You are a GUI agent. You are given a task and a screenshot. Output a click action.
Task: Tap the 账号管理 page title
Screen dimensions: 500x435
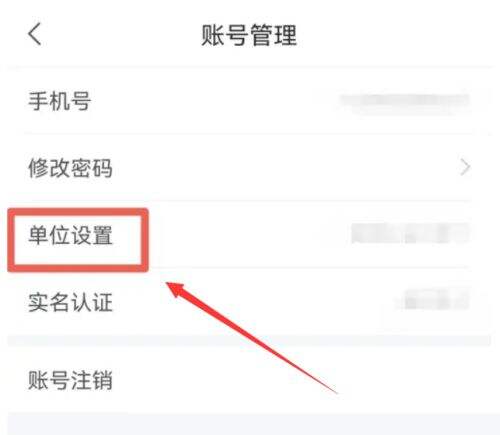[249, 35]
